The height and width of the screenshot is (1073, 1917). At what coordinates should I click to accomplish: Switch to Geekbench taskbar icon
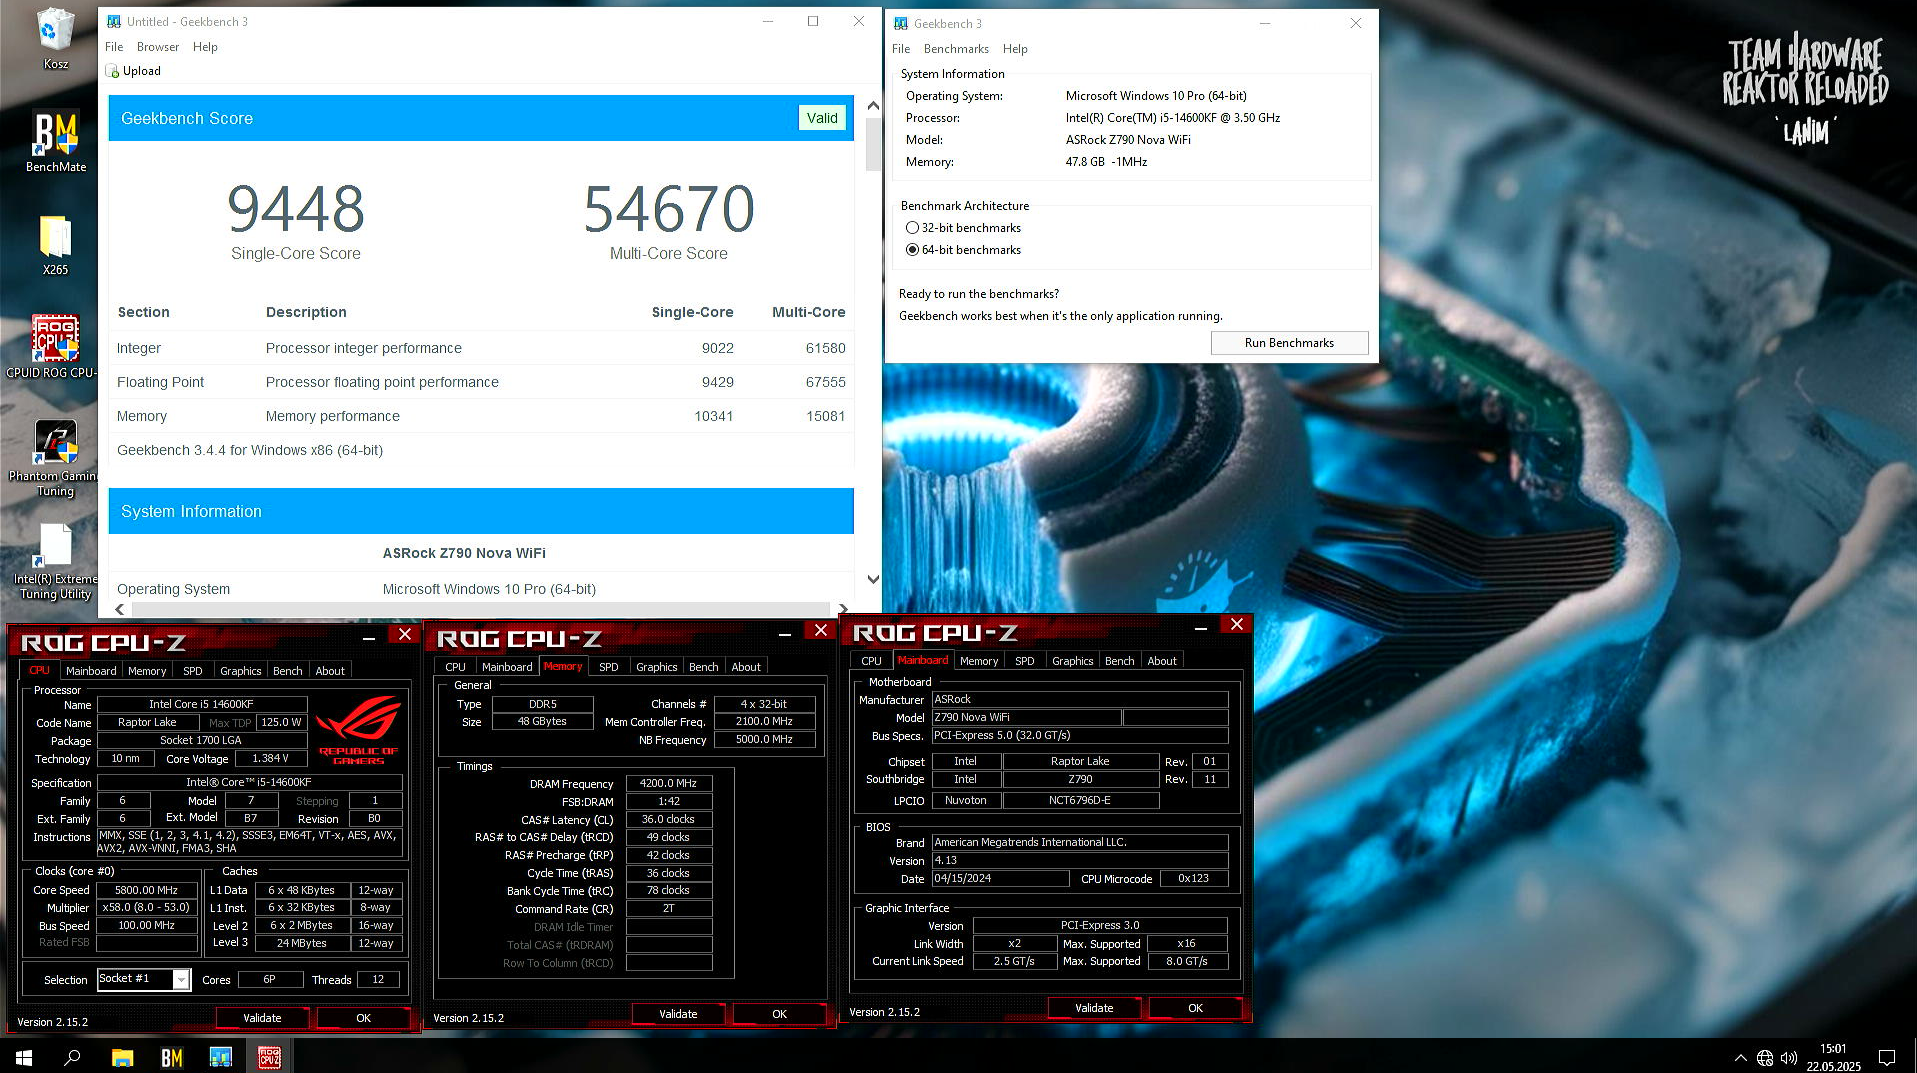pos(220,1057)
